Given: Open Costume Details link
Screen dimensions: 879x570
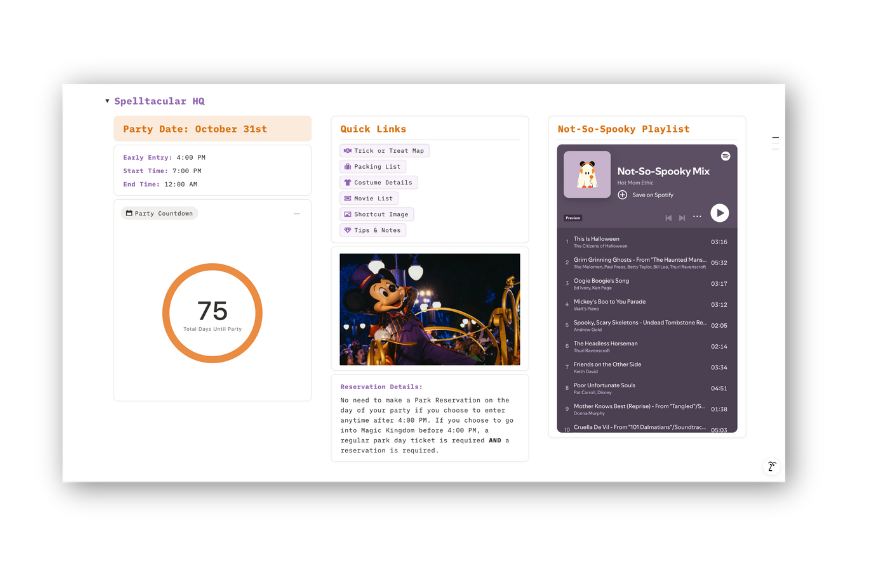Looking at the screenshot, I should [x=378, y=182].
